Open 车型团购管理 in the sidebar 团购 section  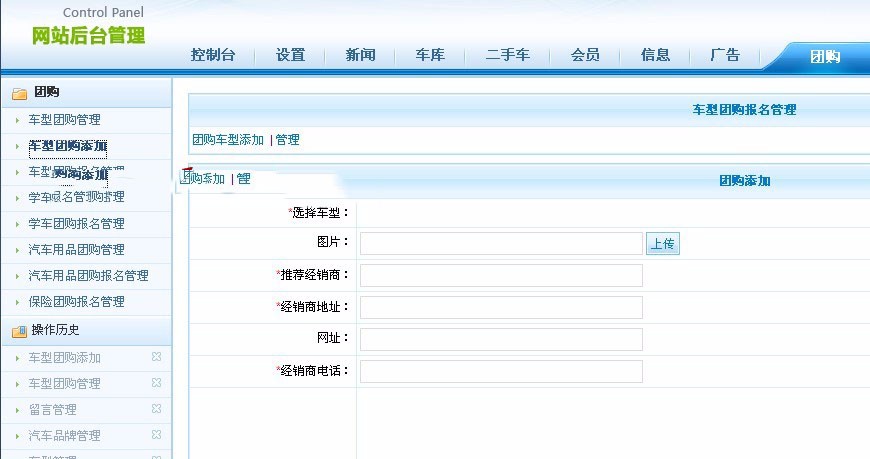pyautogui.click(x=64, y=120)
